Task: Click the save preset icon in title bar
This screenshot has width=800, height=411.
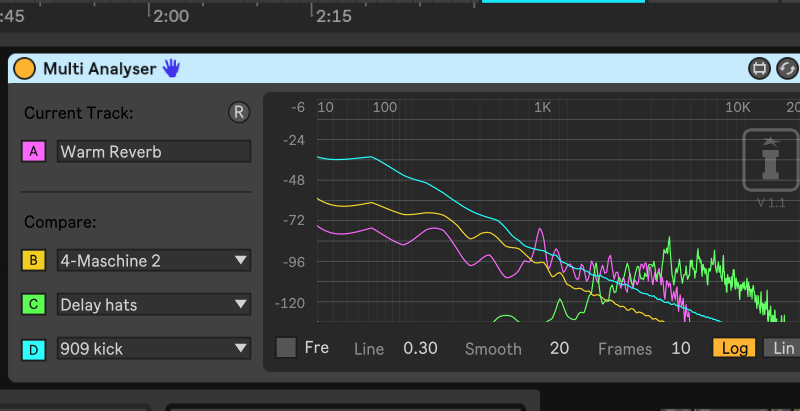Action: (759, 68)
